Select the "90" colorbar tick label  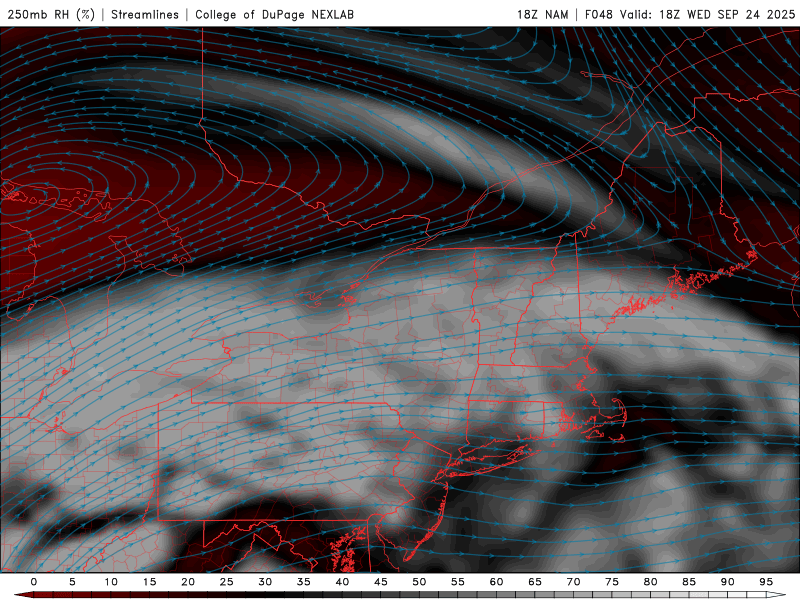click(728, 582)
